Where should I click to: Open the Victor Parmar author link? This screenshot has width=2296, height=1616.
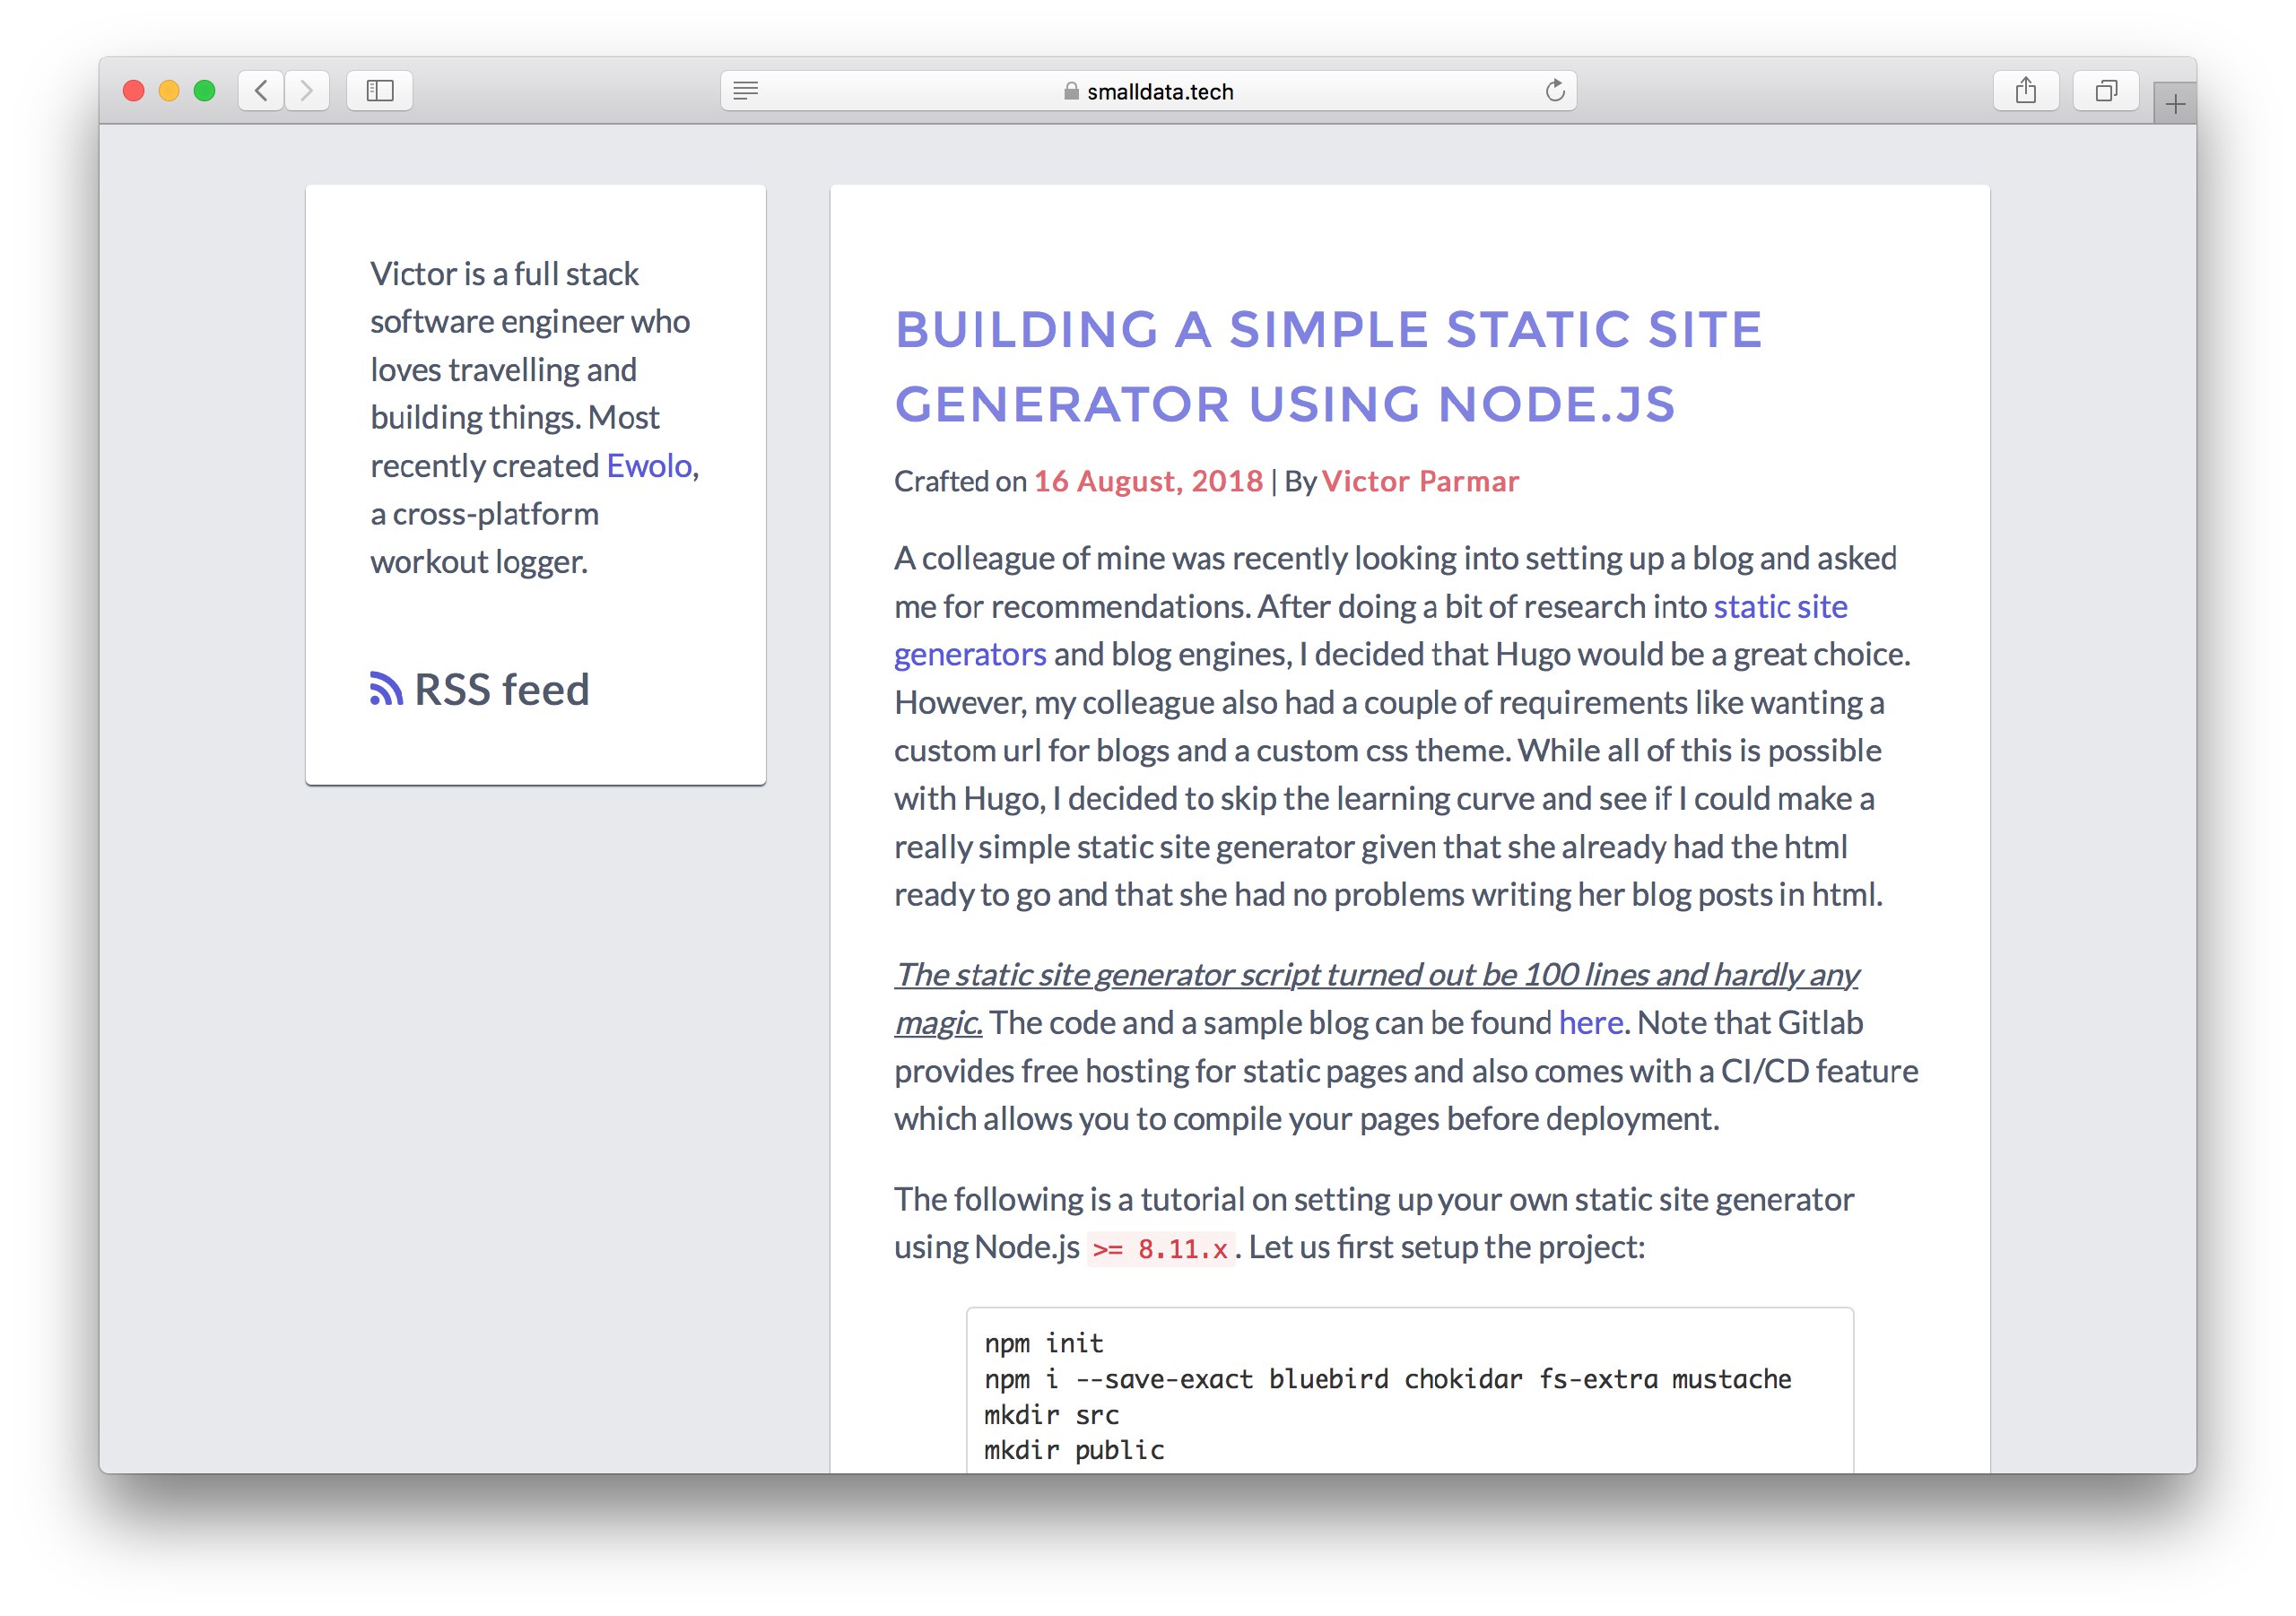pyautogui.click(x=1420, y=481)
